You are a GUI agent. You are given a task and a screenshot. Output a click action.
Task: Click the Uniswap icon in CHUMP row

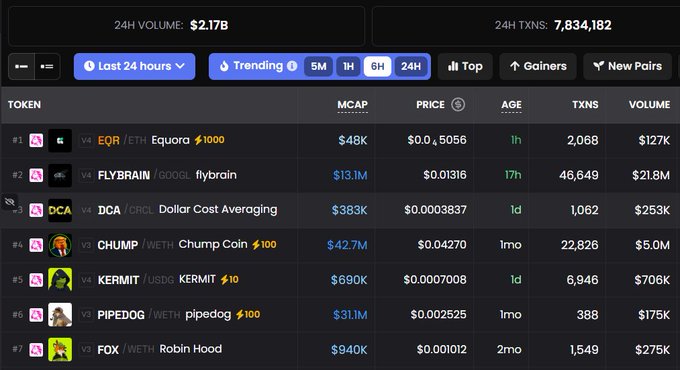(x=36, y=245)
